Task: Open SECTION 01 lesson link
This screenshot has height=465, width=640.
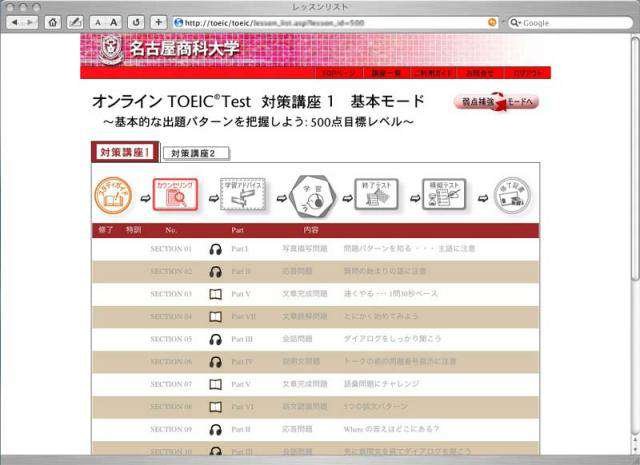Action: (x=171, y=249)
